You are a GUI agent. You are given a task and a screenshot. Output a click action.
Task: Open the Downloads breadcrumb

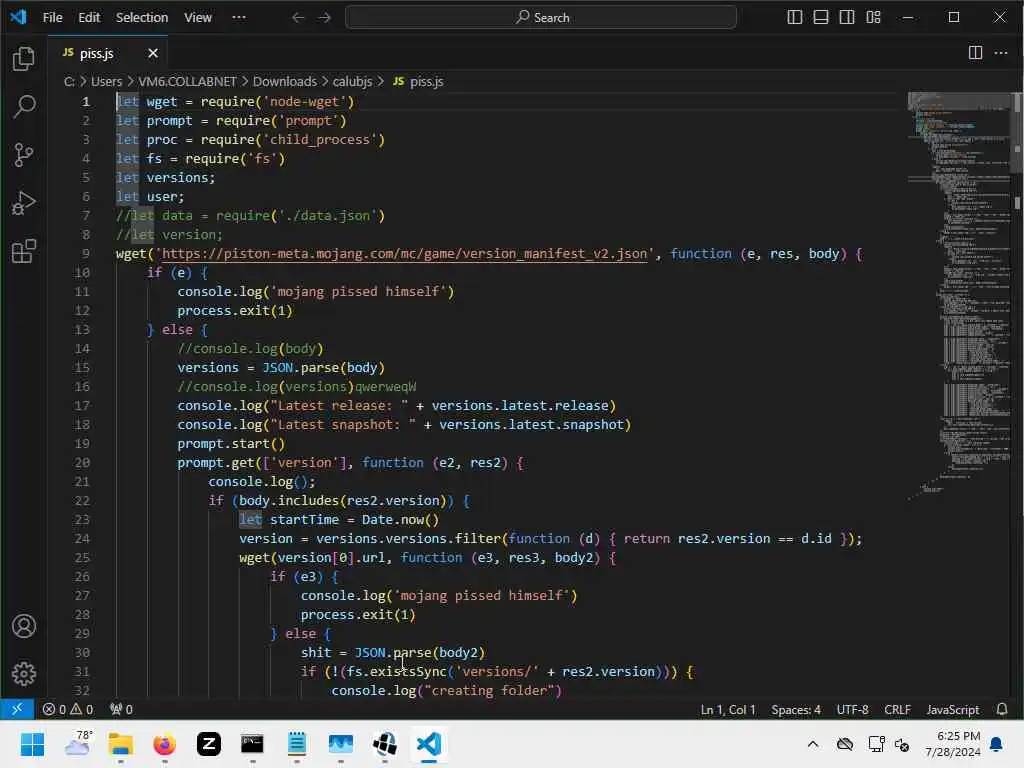pyautogui.click(x=285, y=82)
